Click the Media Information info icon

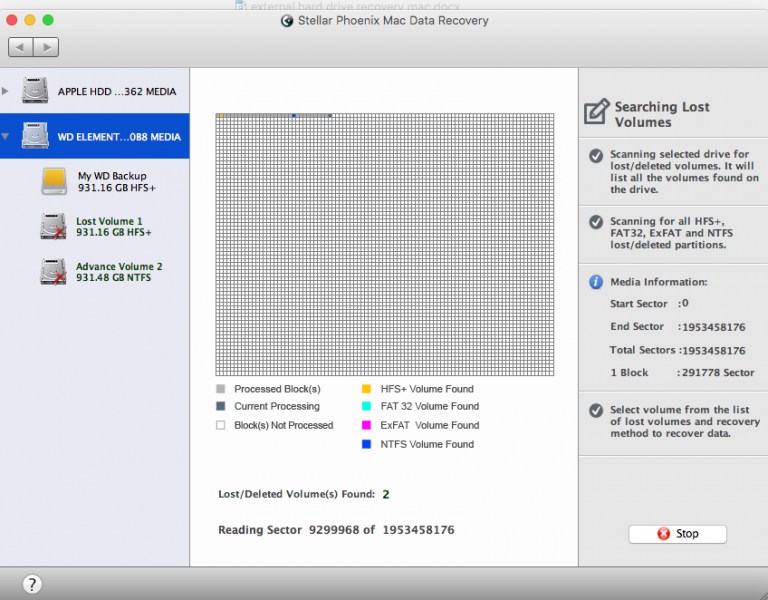click(x=596, y=282)
